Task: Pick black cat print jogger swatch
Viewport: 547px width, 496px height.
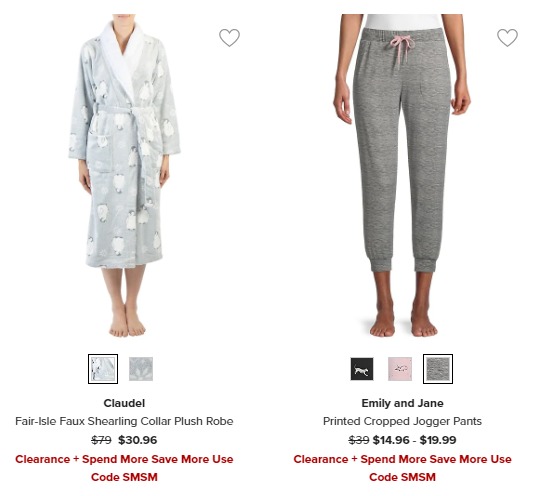Action: pyautogui.click(x=362, y=369)
